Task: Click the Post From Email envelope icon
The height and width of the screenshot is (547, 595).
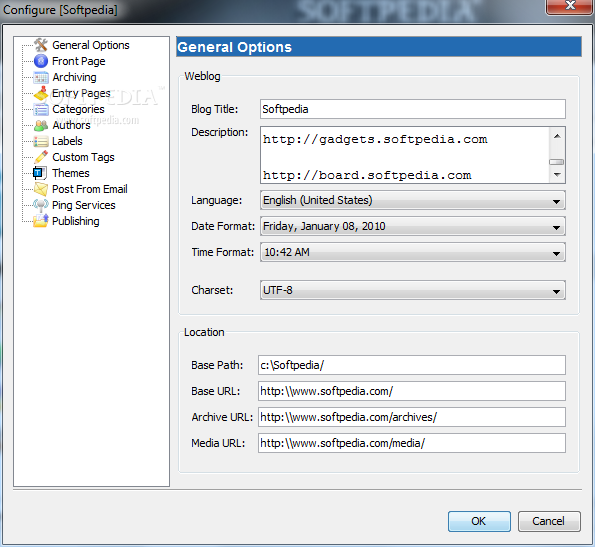Action: coord(41,189)
